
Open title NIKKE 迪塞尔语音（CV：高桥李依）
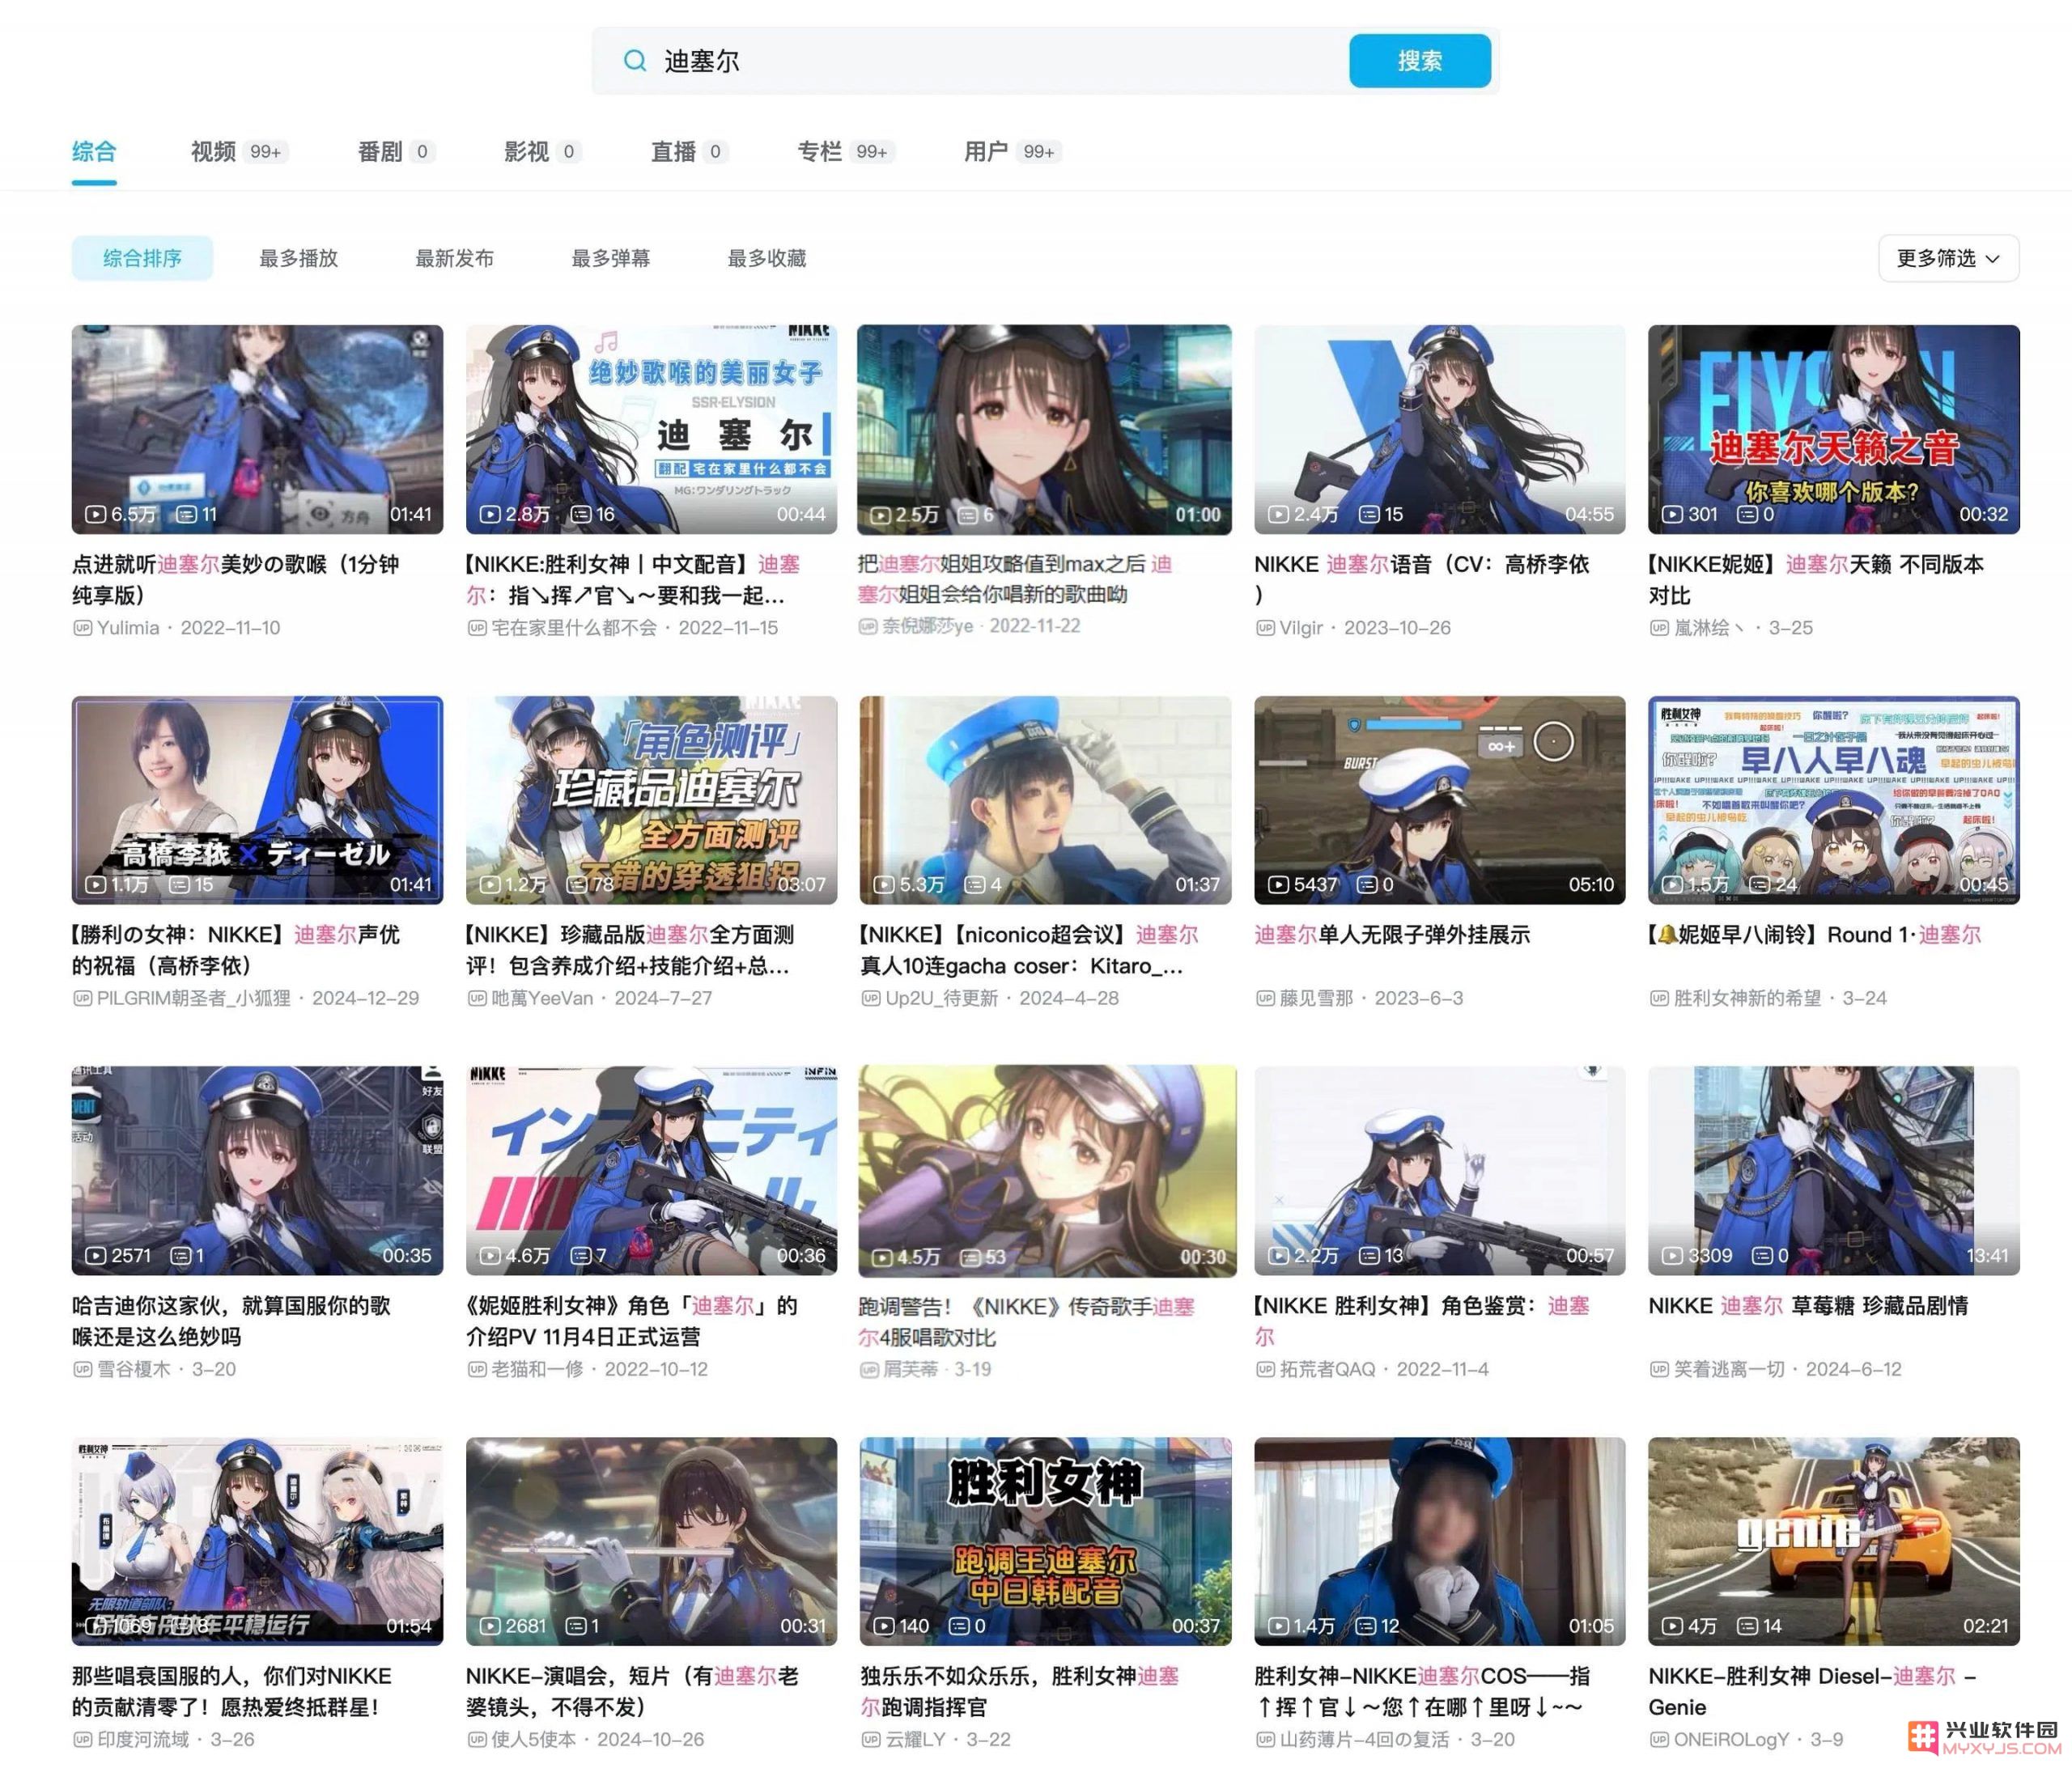tap(1421, 579)
